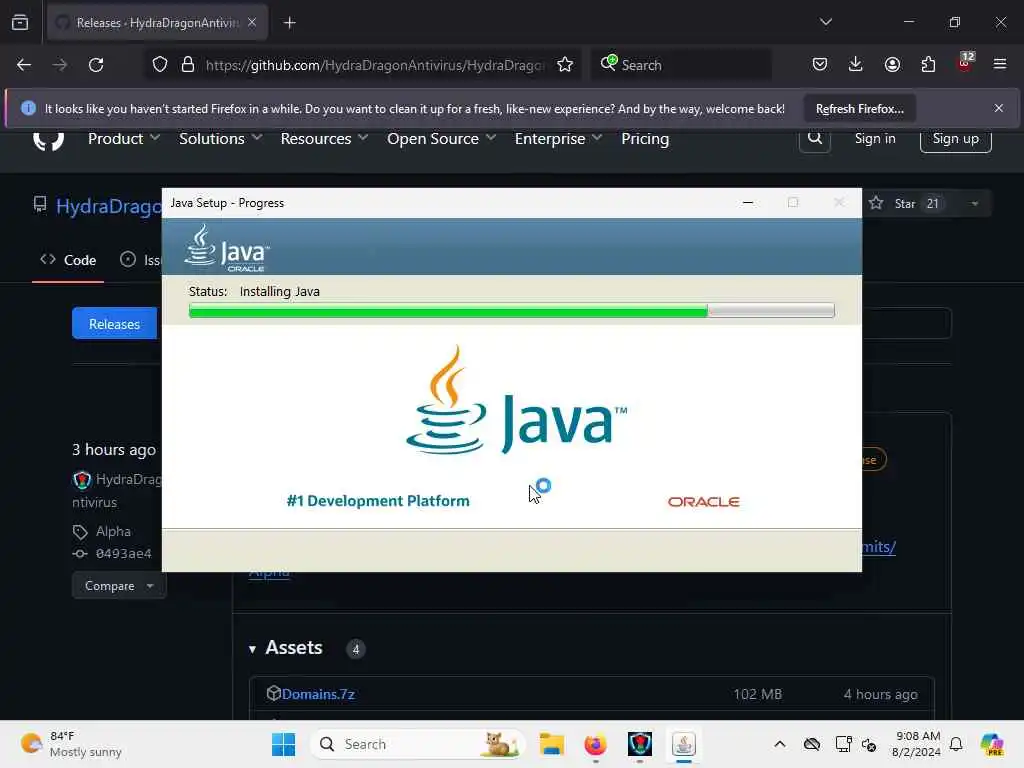Screen dimensions: 1024x768
Task: Open the shield antivirus app in taskbar
Action: tap(639, 744)
